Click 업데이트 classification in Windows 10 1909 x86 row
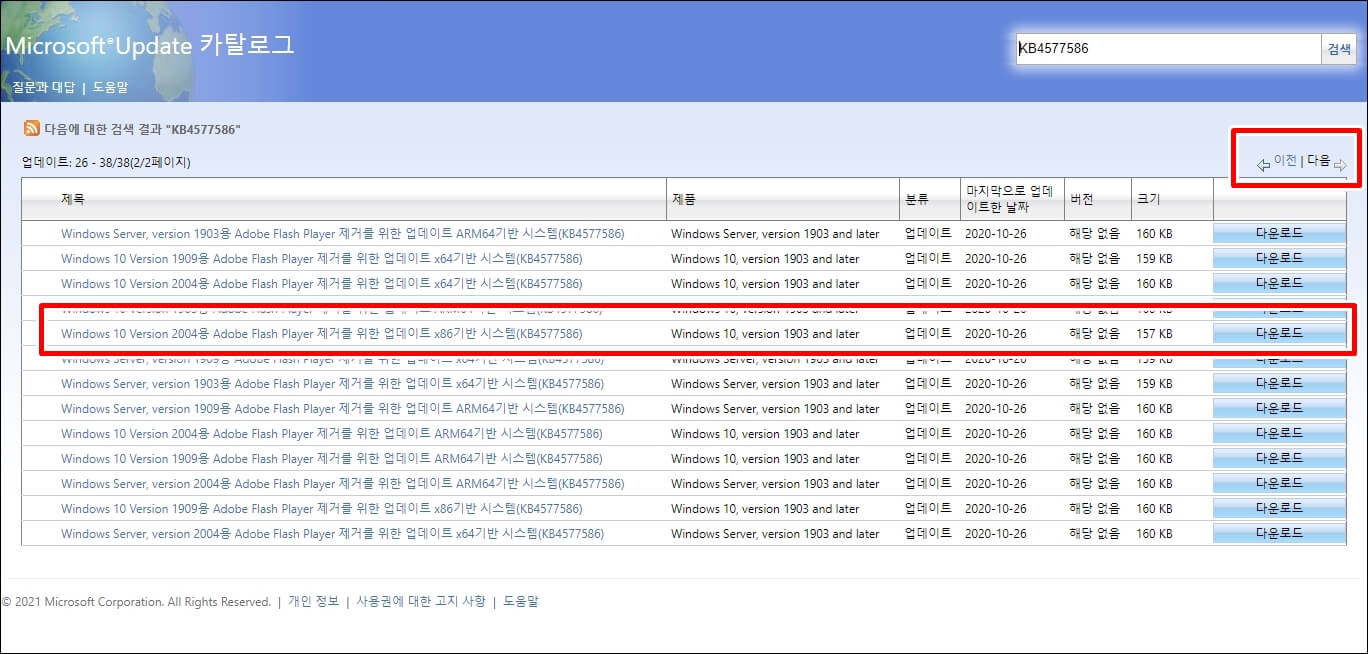 [x=928, y=508]
